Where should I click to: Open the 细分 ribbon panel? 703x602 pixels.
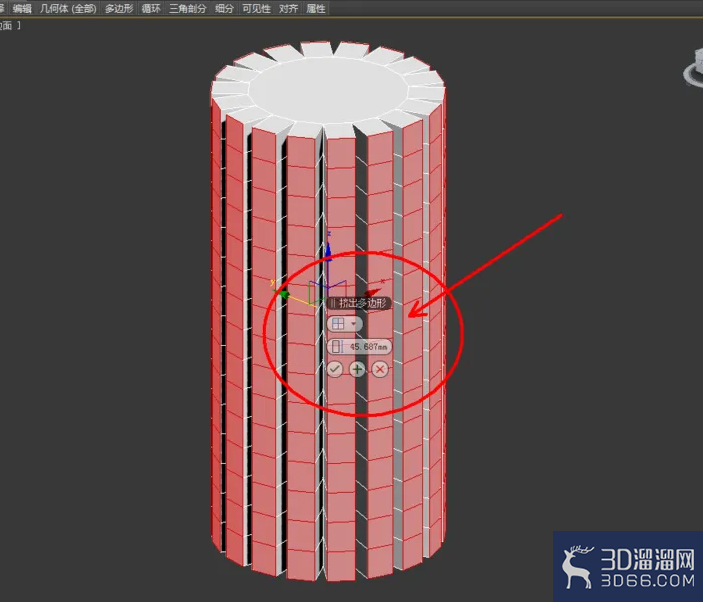[224, 9]
